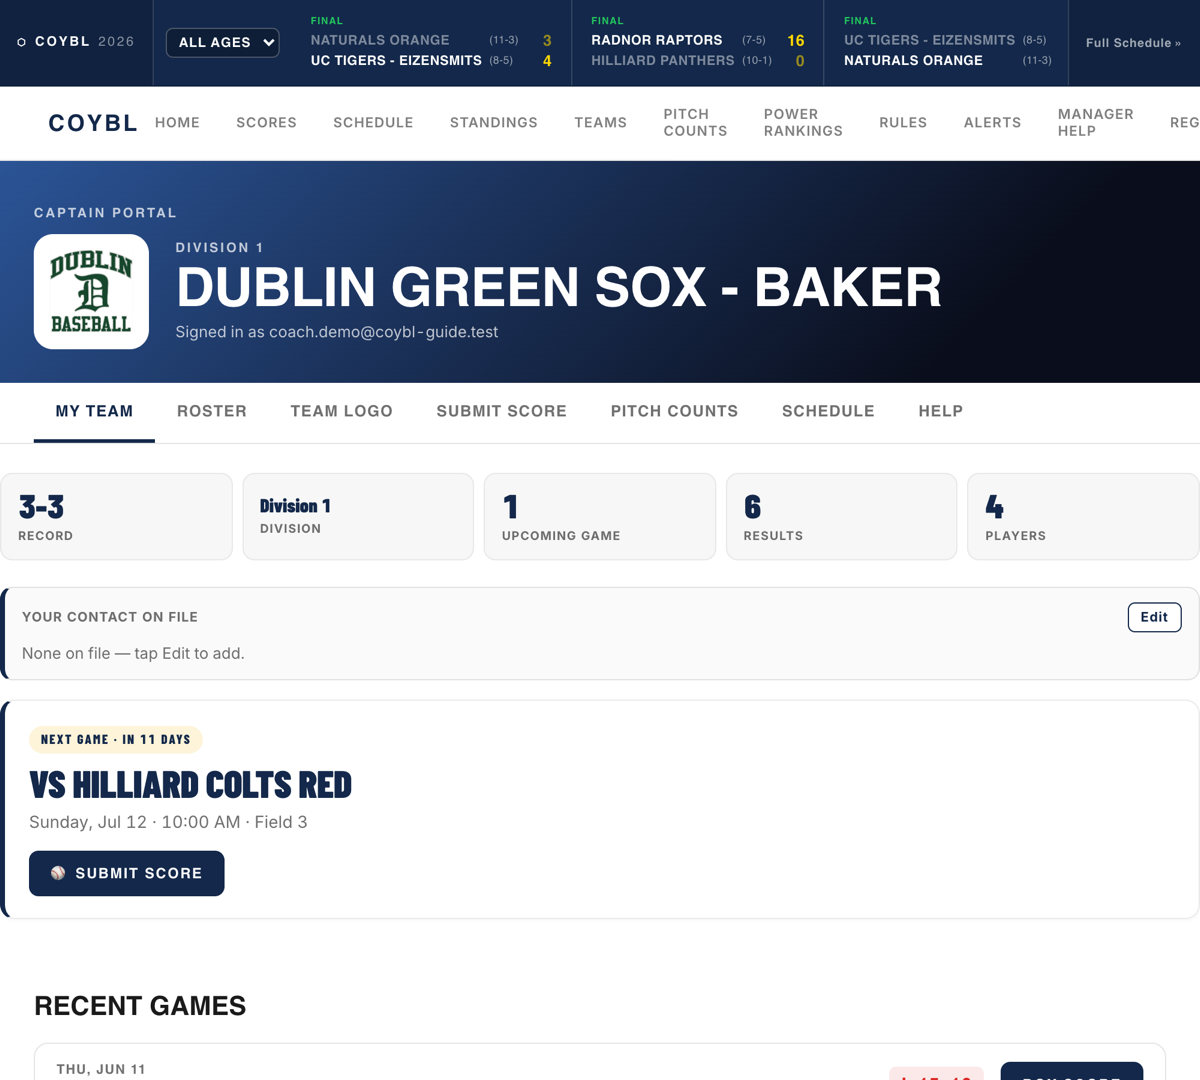
Task: Click RADNOR RAPTORS in score ticker
Action: tap(656, 40)
